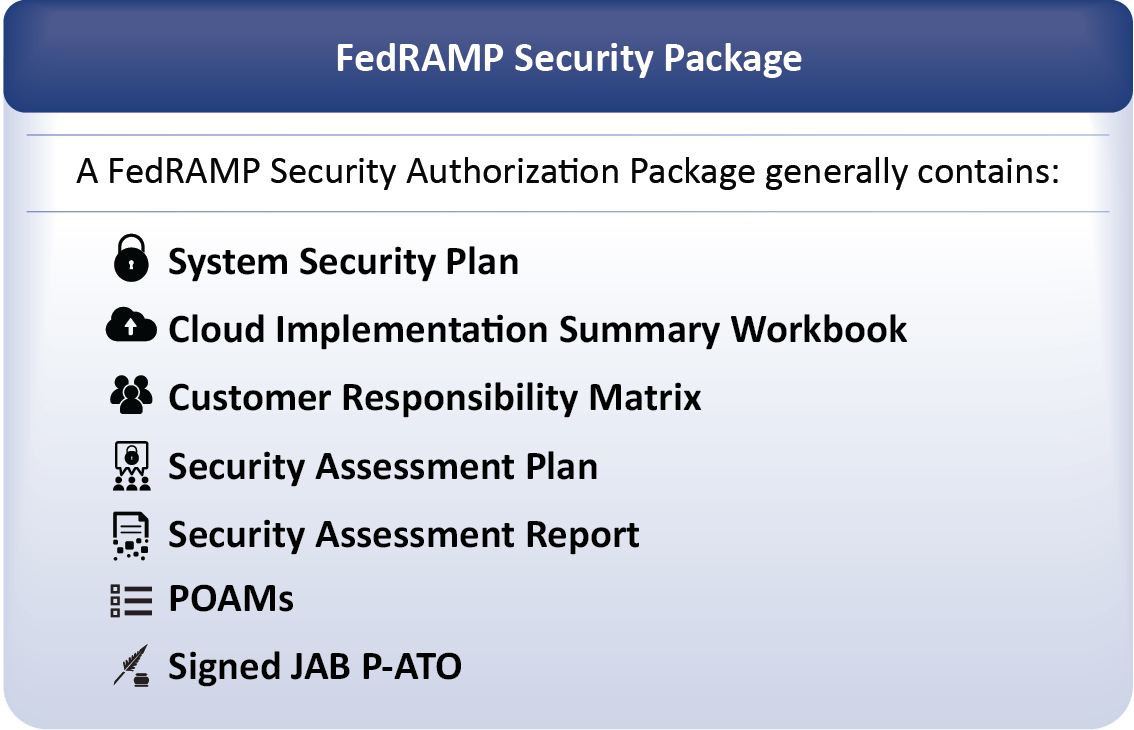Click the people group icon

click(x=131, y=394)
